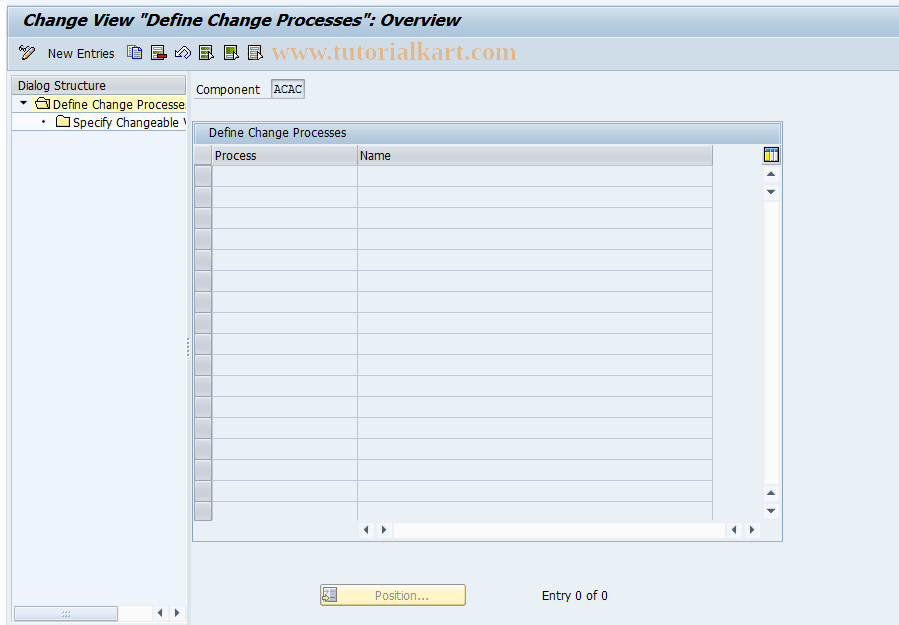The height and width of the screenshot is (625, 899).
Task: Click bottom up-arrow of table scrollbar
Action: coord(771,493)
